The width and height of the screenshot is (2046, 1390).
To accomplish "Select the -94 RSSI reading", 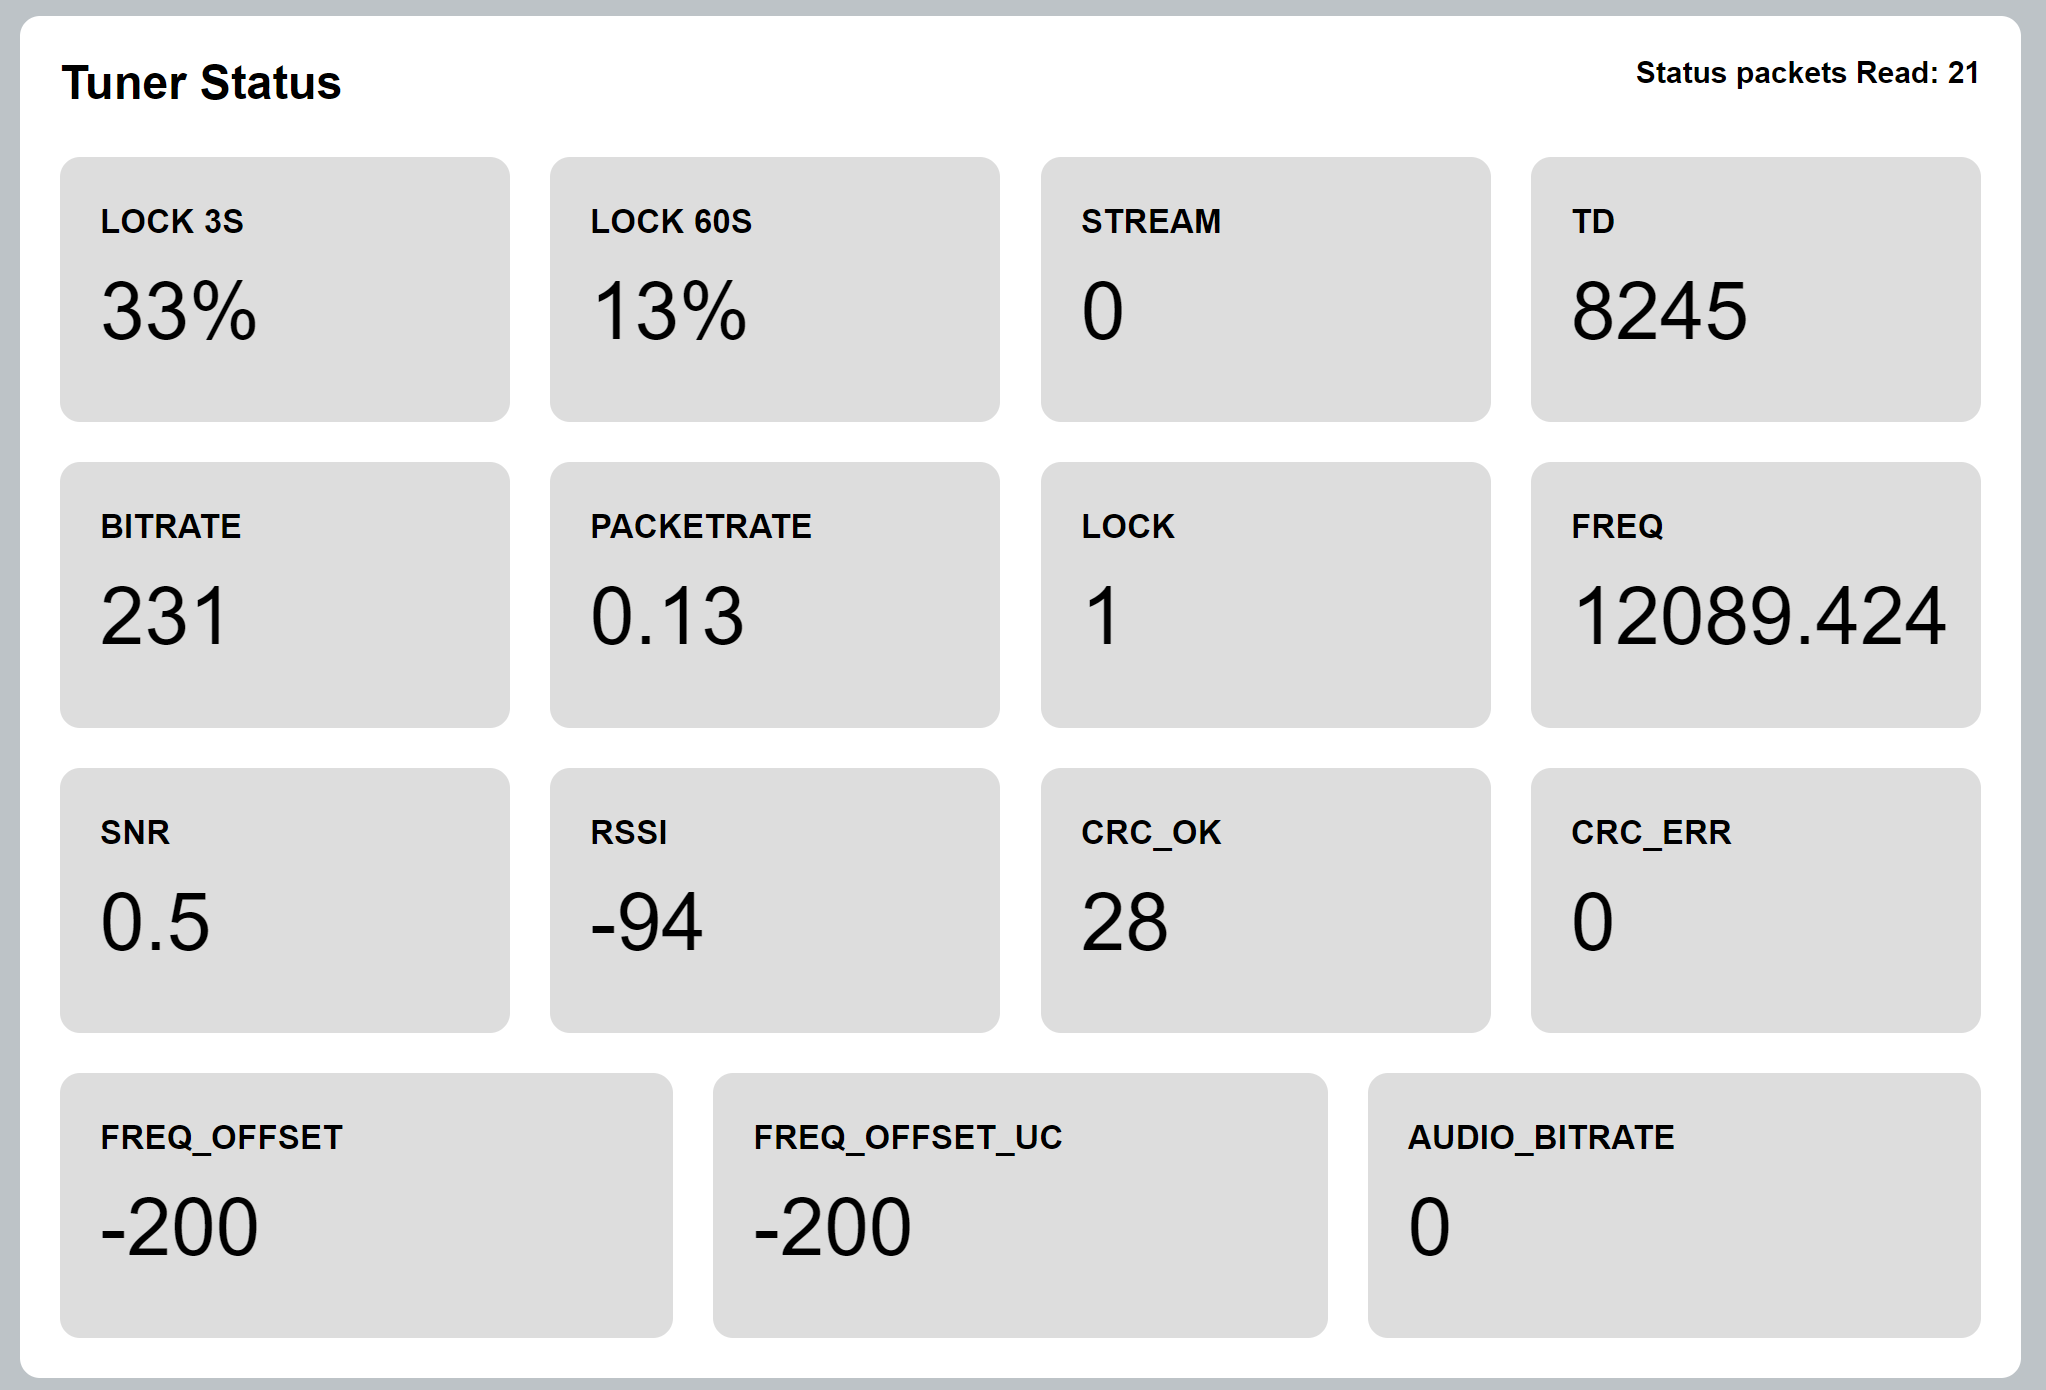I will 647,922.
